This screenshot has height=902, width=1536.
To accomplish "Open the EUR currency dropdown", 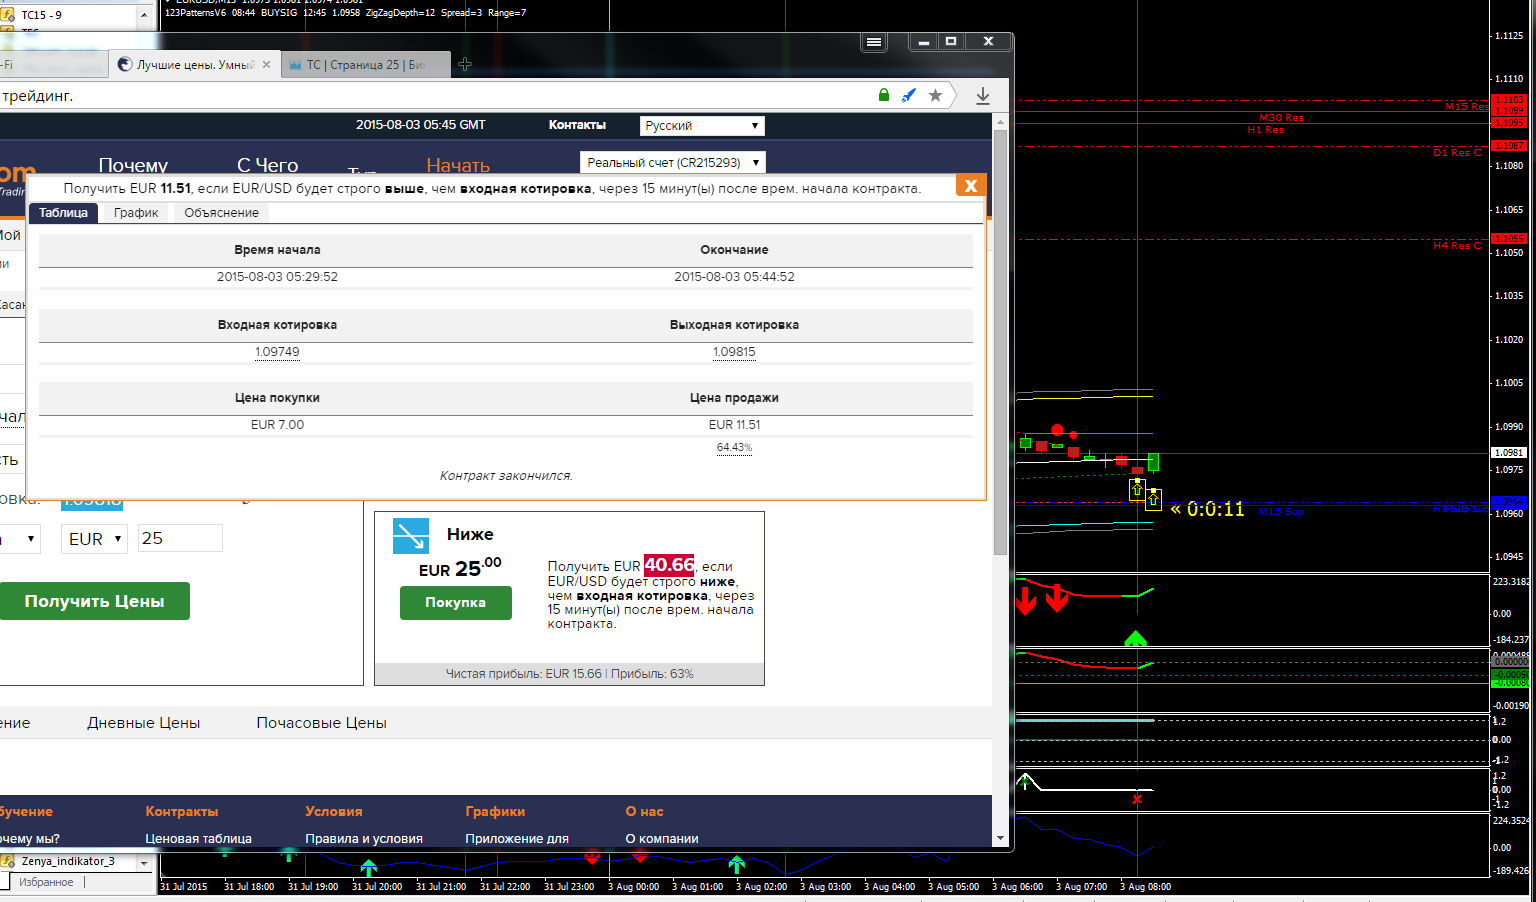I will pos(94,539).
